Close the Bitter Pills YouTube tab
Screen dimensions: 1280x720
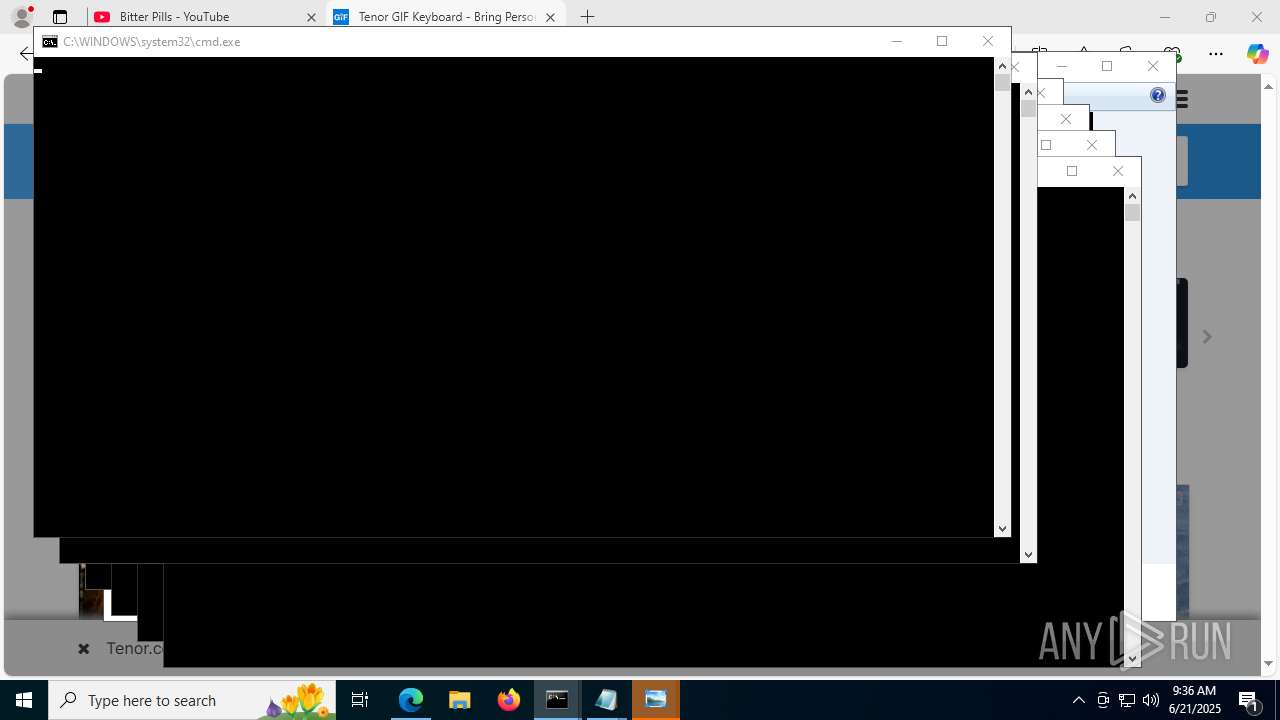coord(311,17)
